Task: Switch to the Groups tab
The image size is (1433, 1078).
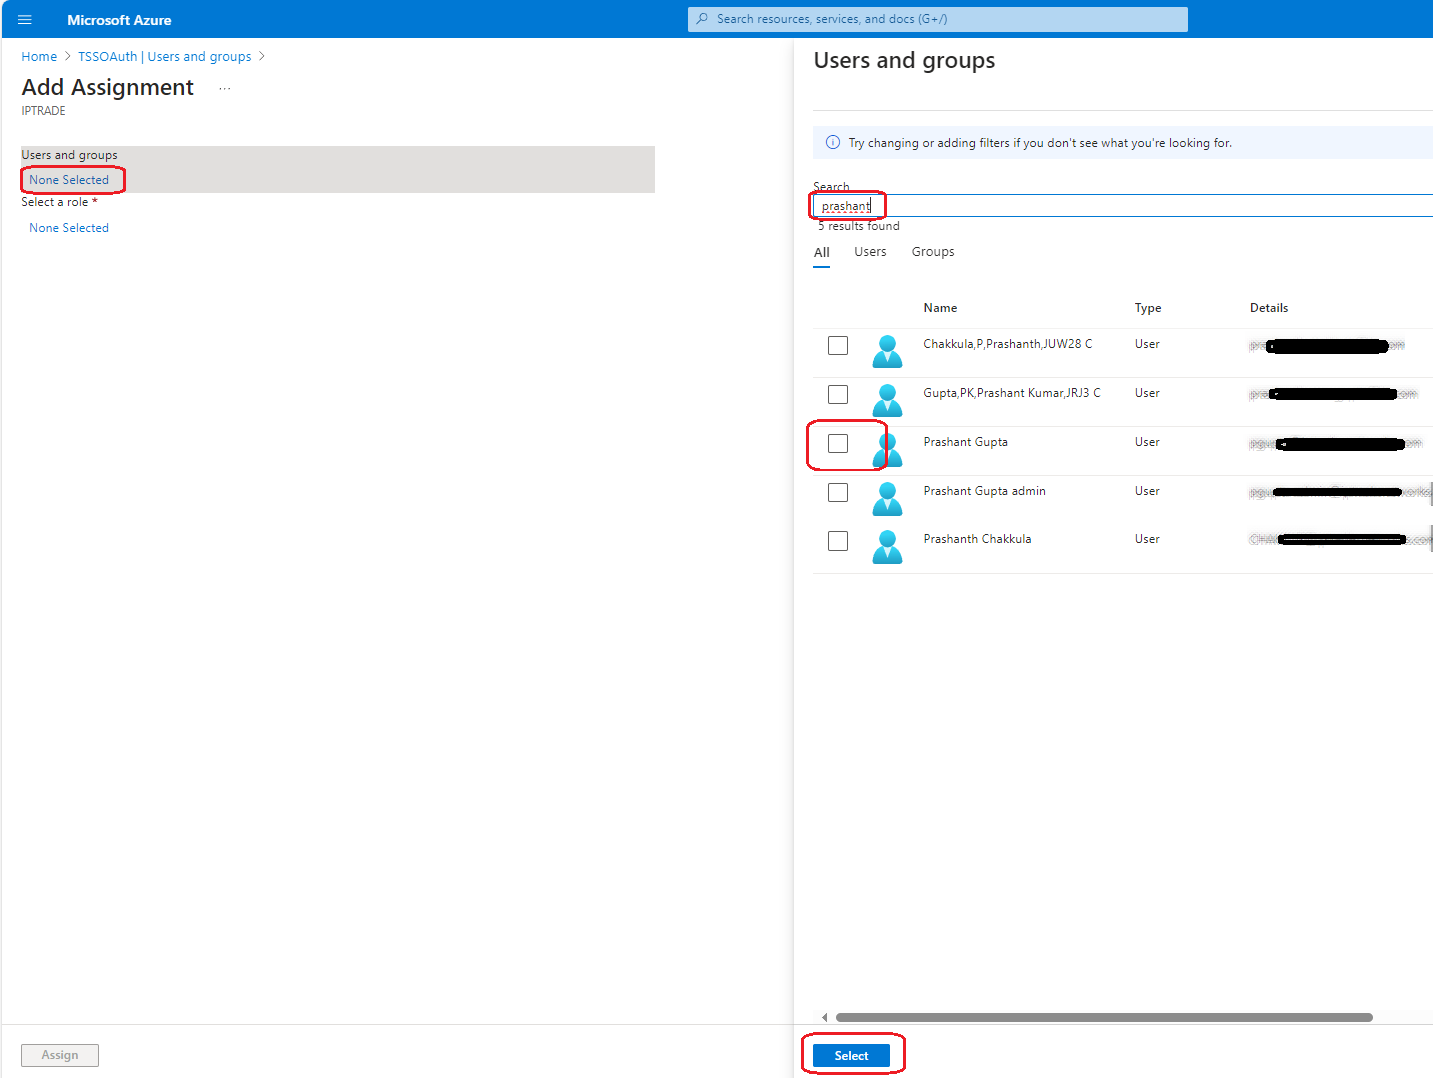Action: pyautogui.click(x=933, y=252)
